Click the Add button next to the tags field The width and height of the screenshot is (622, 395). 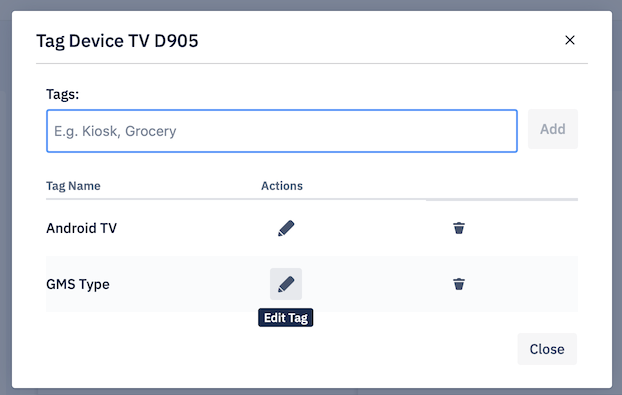[553, 129]
